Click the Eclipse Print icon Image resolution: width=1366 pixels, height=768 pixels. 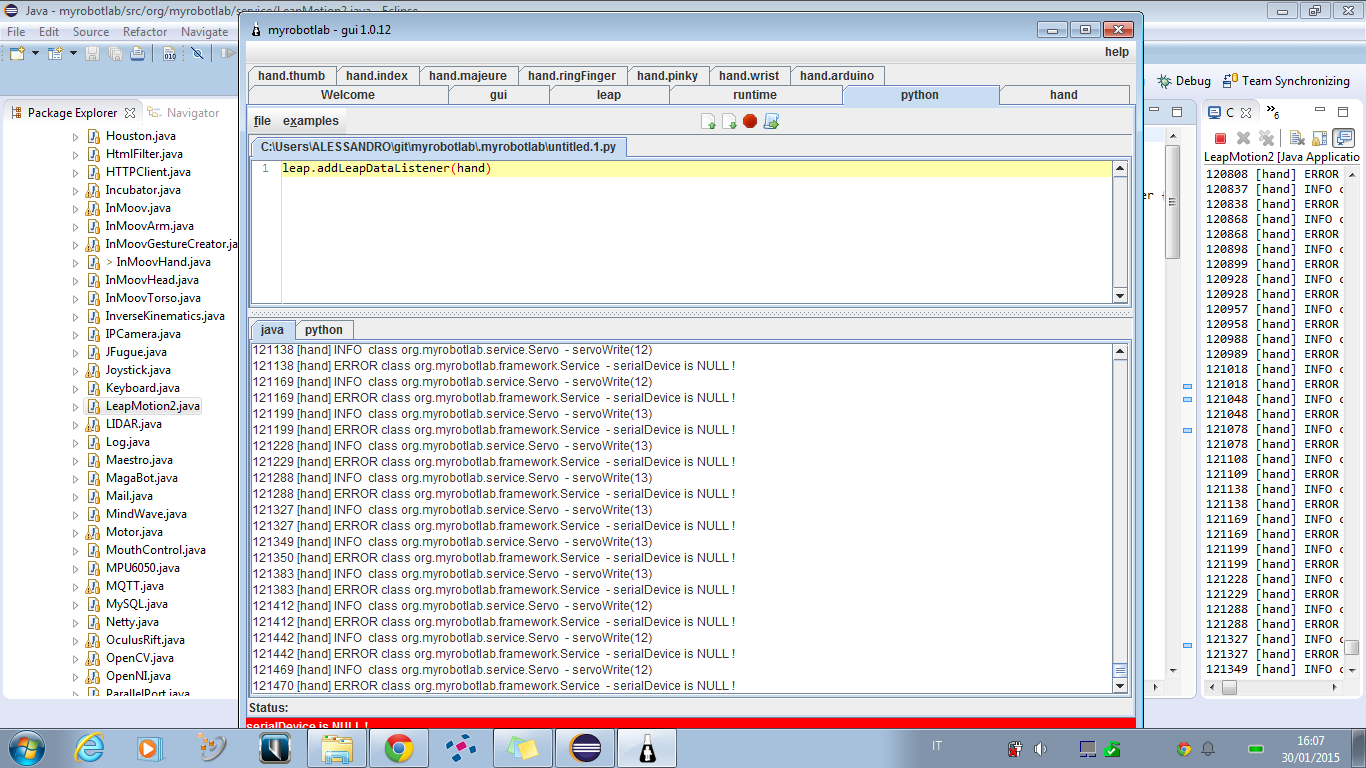tap(137, 53)
